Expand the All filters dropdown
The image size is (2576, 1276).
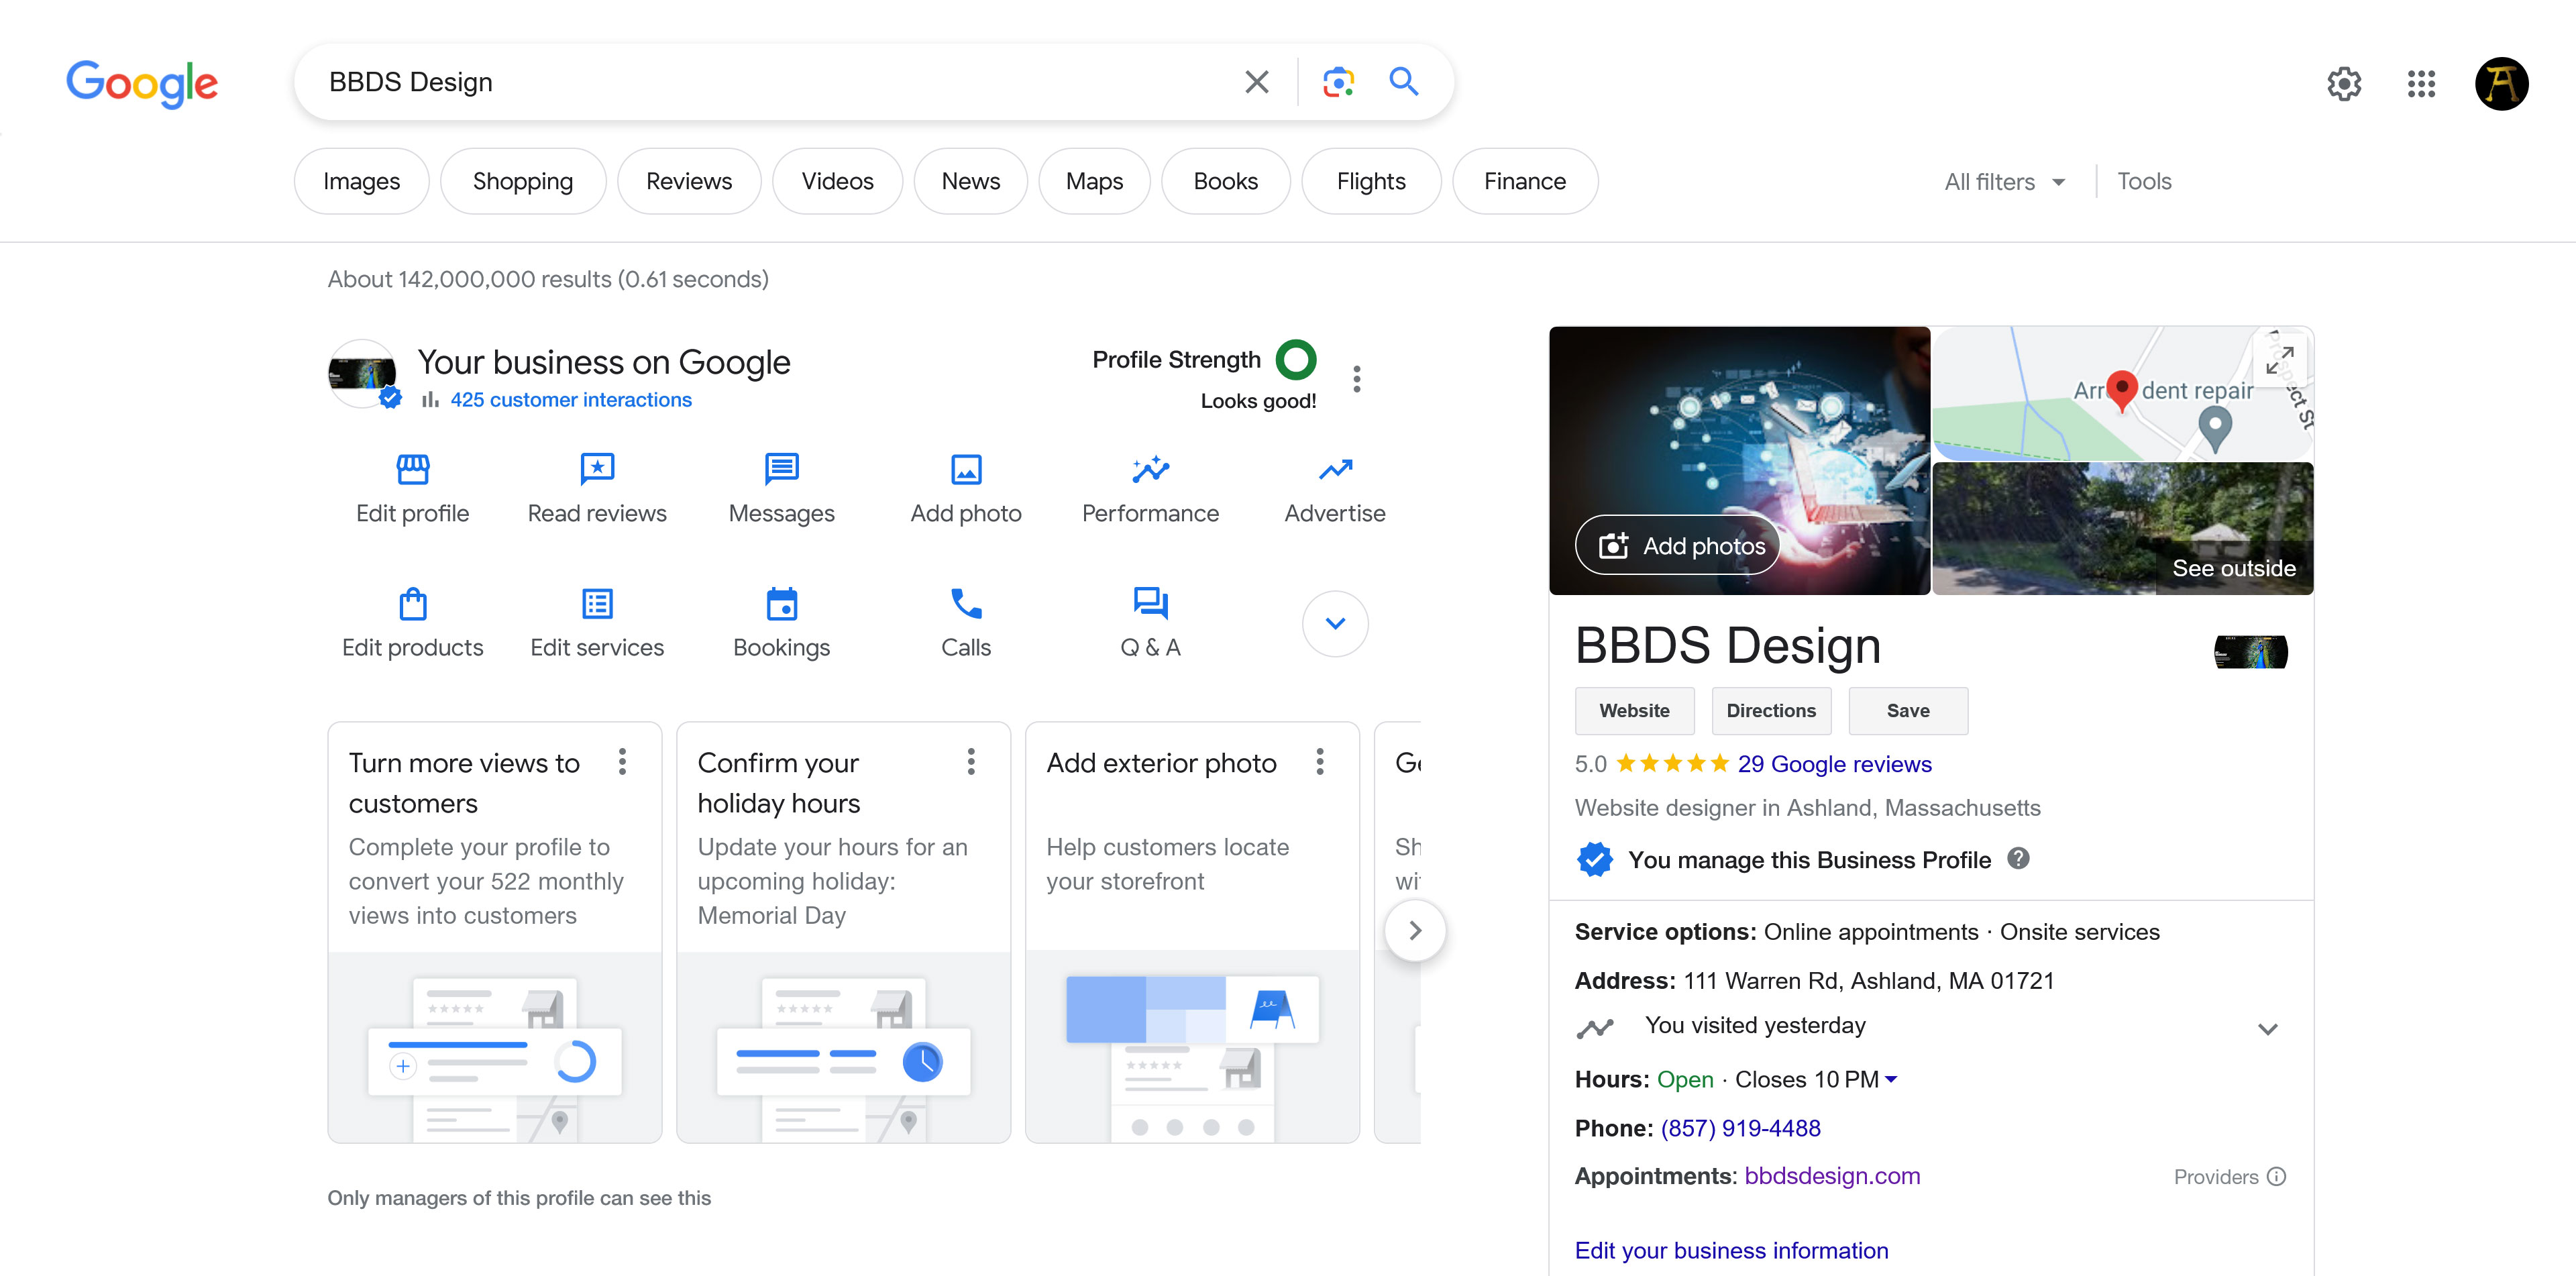(2004, 182)
